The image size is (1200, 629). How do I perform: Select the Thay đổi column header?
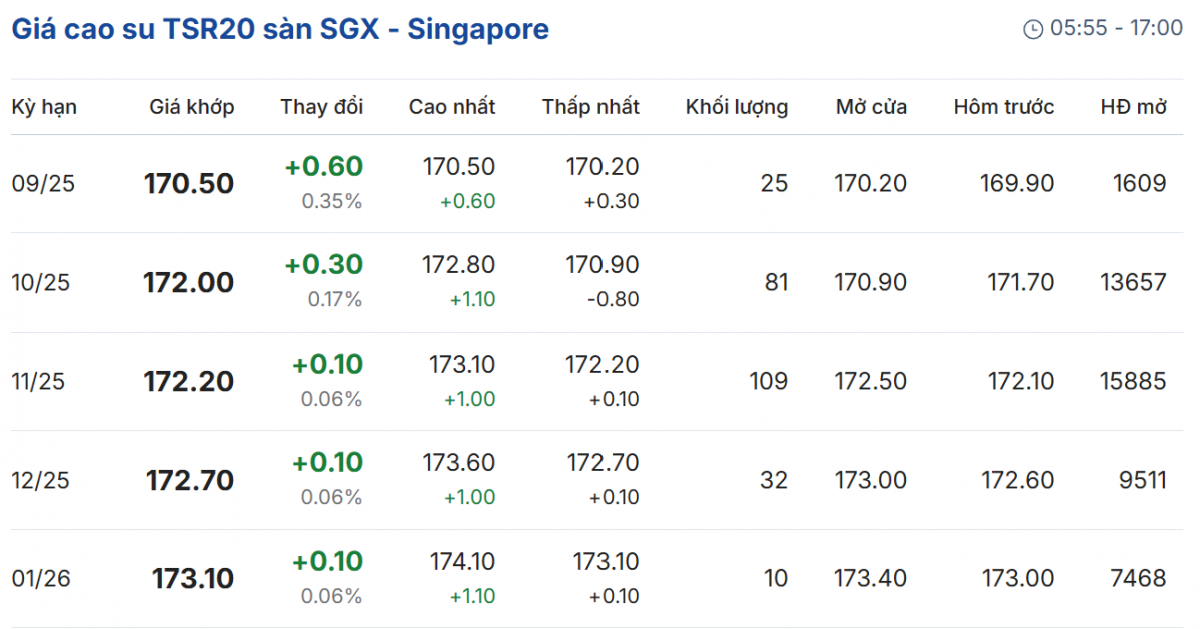pyautogui.click(x=322, y=107)
